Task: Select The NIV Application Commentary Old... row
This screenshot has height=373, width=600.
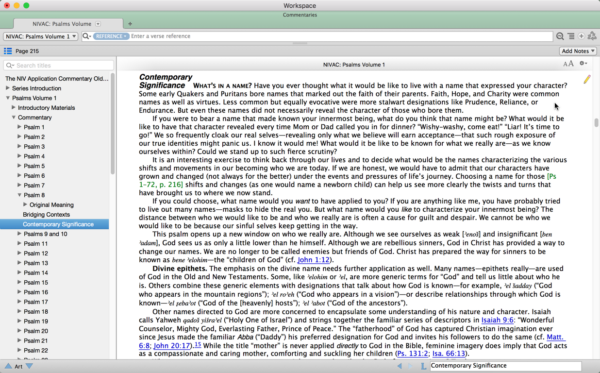Action: point(57,78)
